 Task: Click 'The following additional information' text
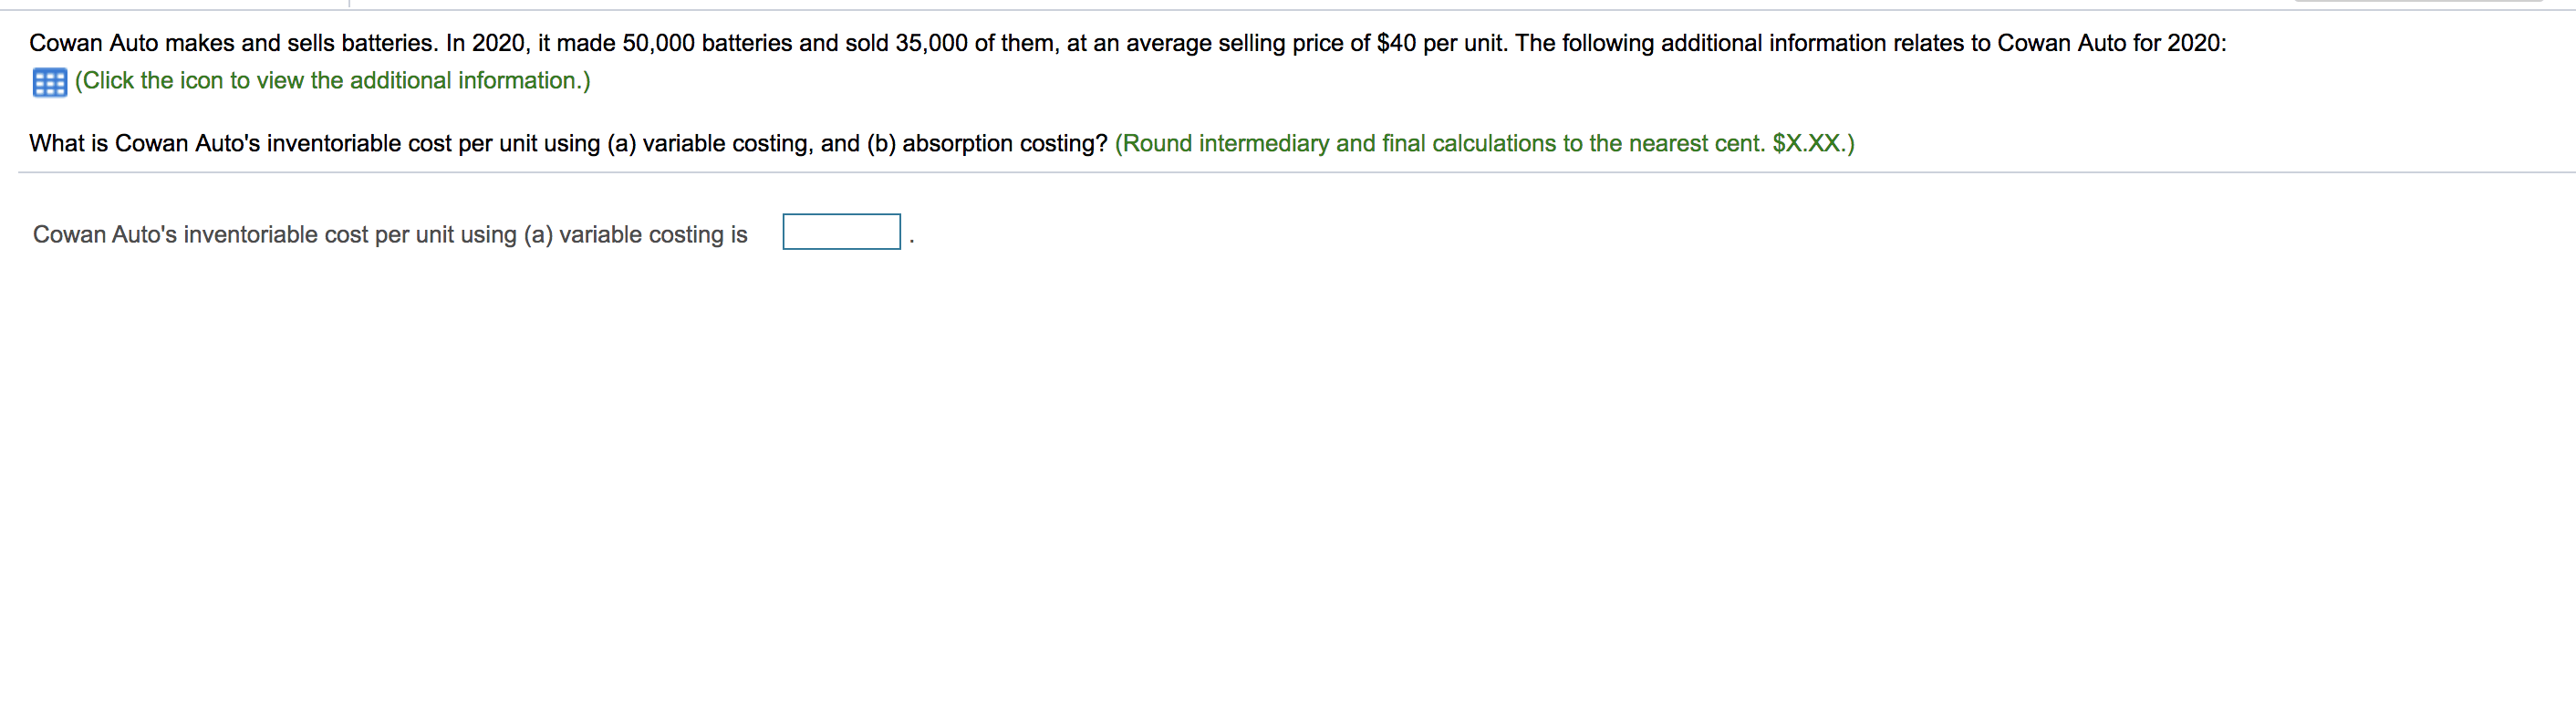pos(1701,44)
